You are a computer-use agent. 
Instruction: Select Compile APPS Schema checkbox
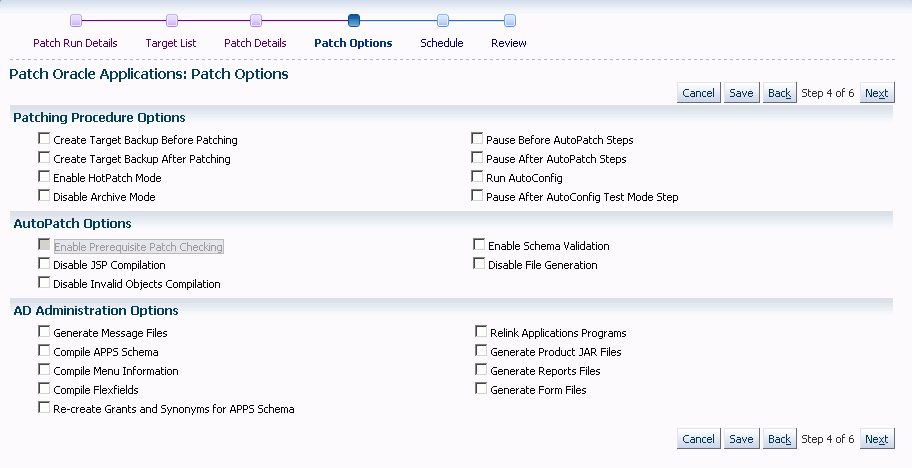coord(44,351)
